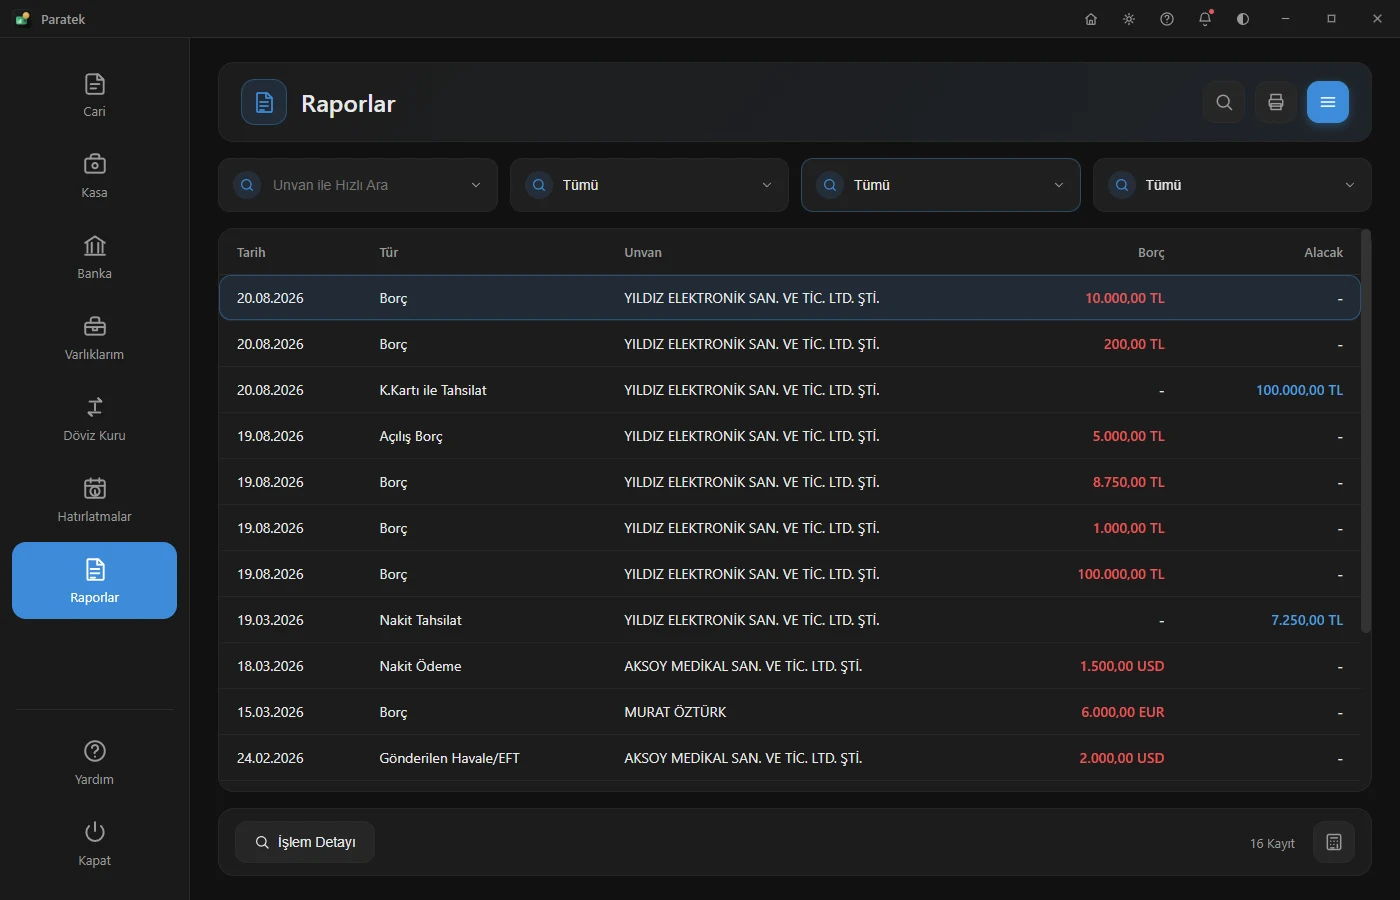
Task: Open the Döviz Kuru page
Action: point(94,420)
